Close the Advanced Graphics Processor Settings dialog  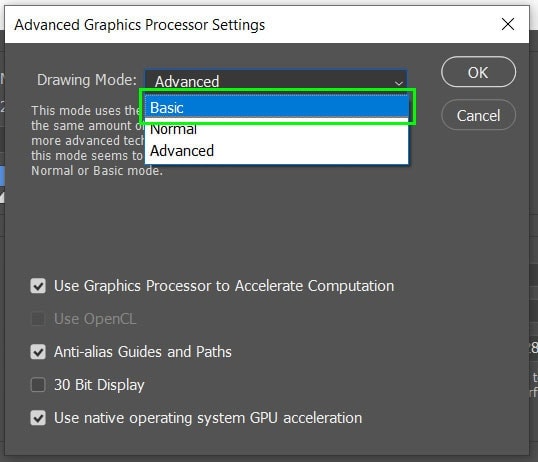pos(507,24)
